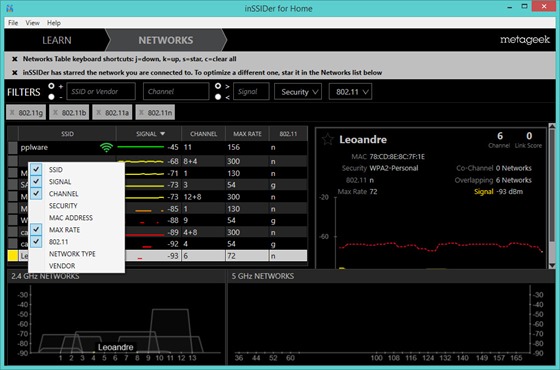
Task: Click the details panel vertical scrollbar track
Action: pos(552,196)
